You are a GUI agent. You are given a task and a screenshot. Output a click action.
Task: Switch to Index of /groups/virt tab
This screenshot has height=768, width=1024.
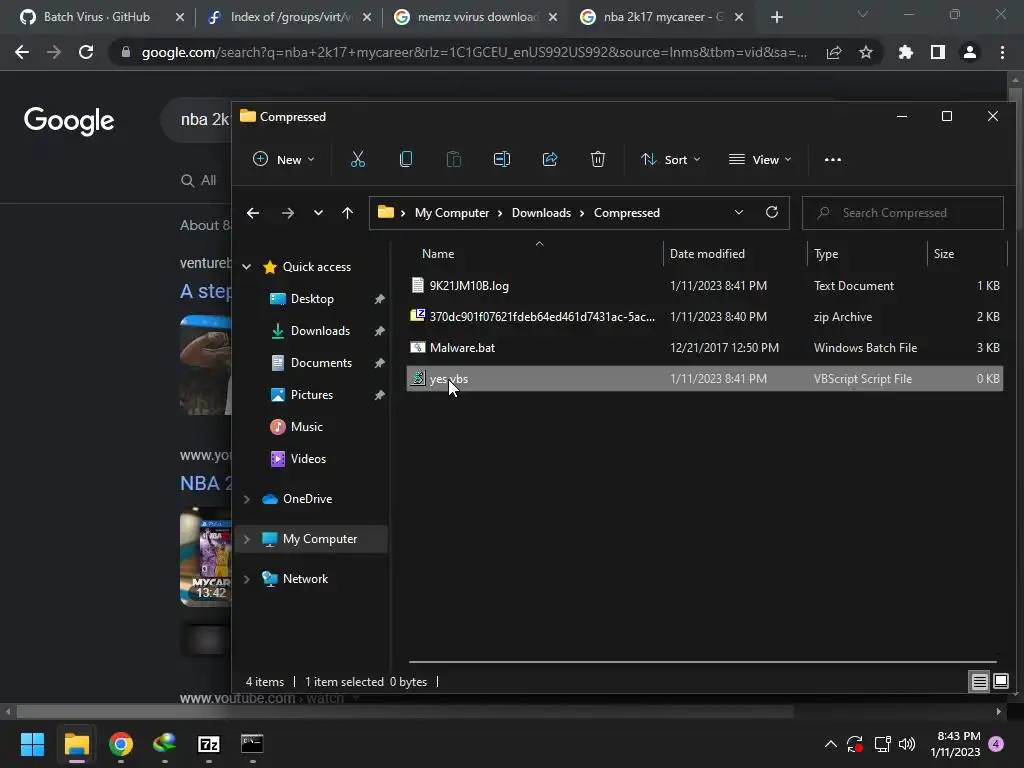[x=281, y=17]
